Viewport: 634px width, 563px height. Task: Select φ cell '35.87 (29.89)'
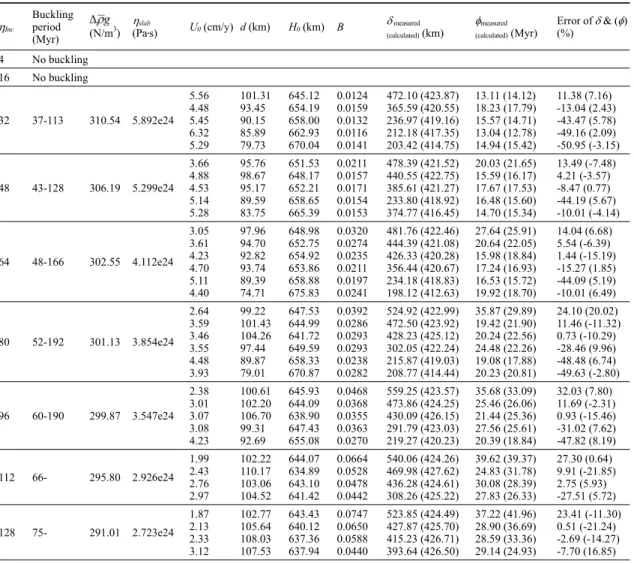point(505,311)
